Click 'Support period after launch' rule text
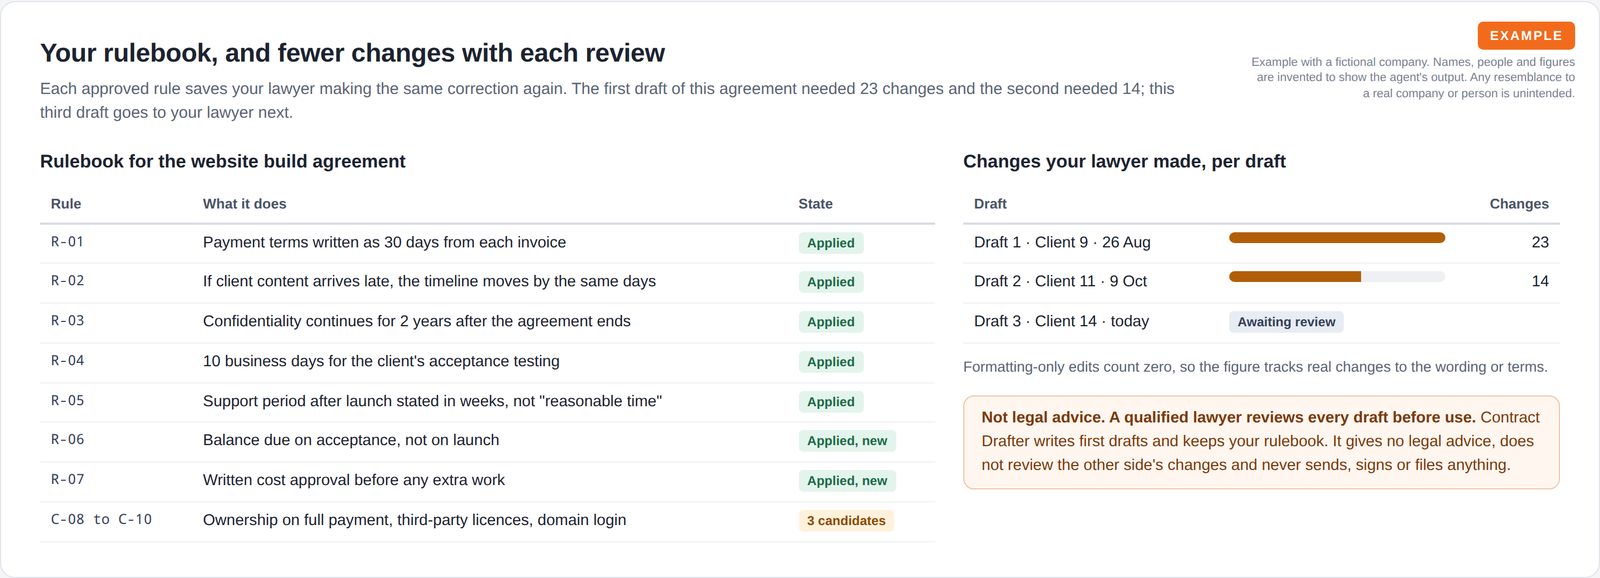The width and height of the screenshot is (1600, 578). [x=432, y=401]
